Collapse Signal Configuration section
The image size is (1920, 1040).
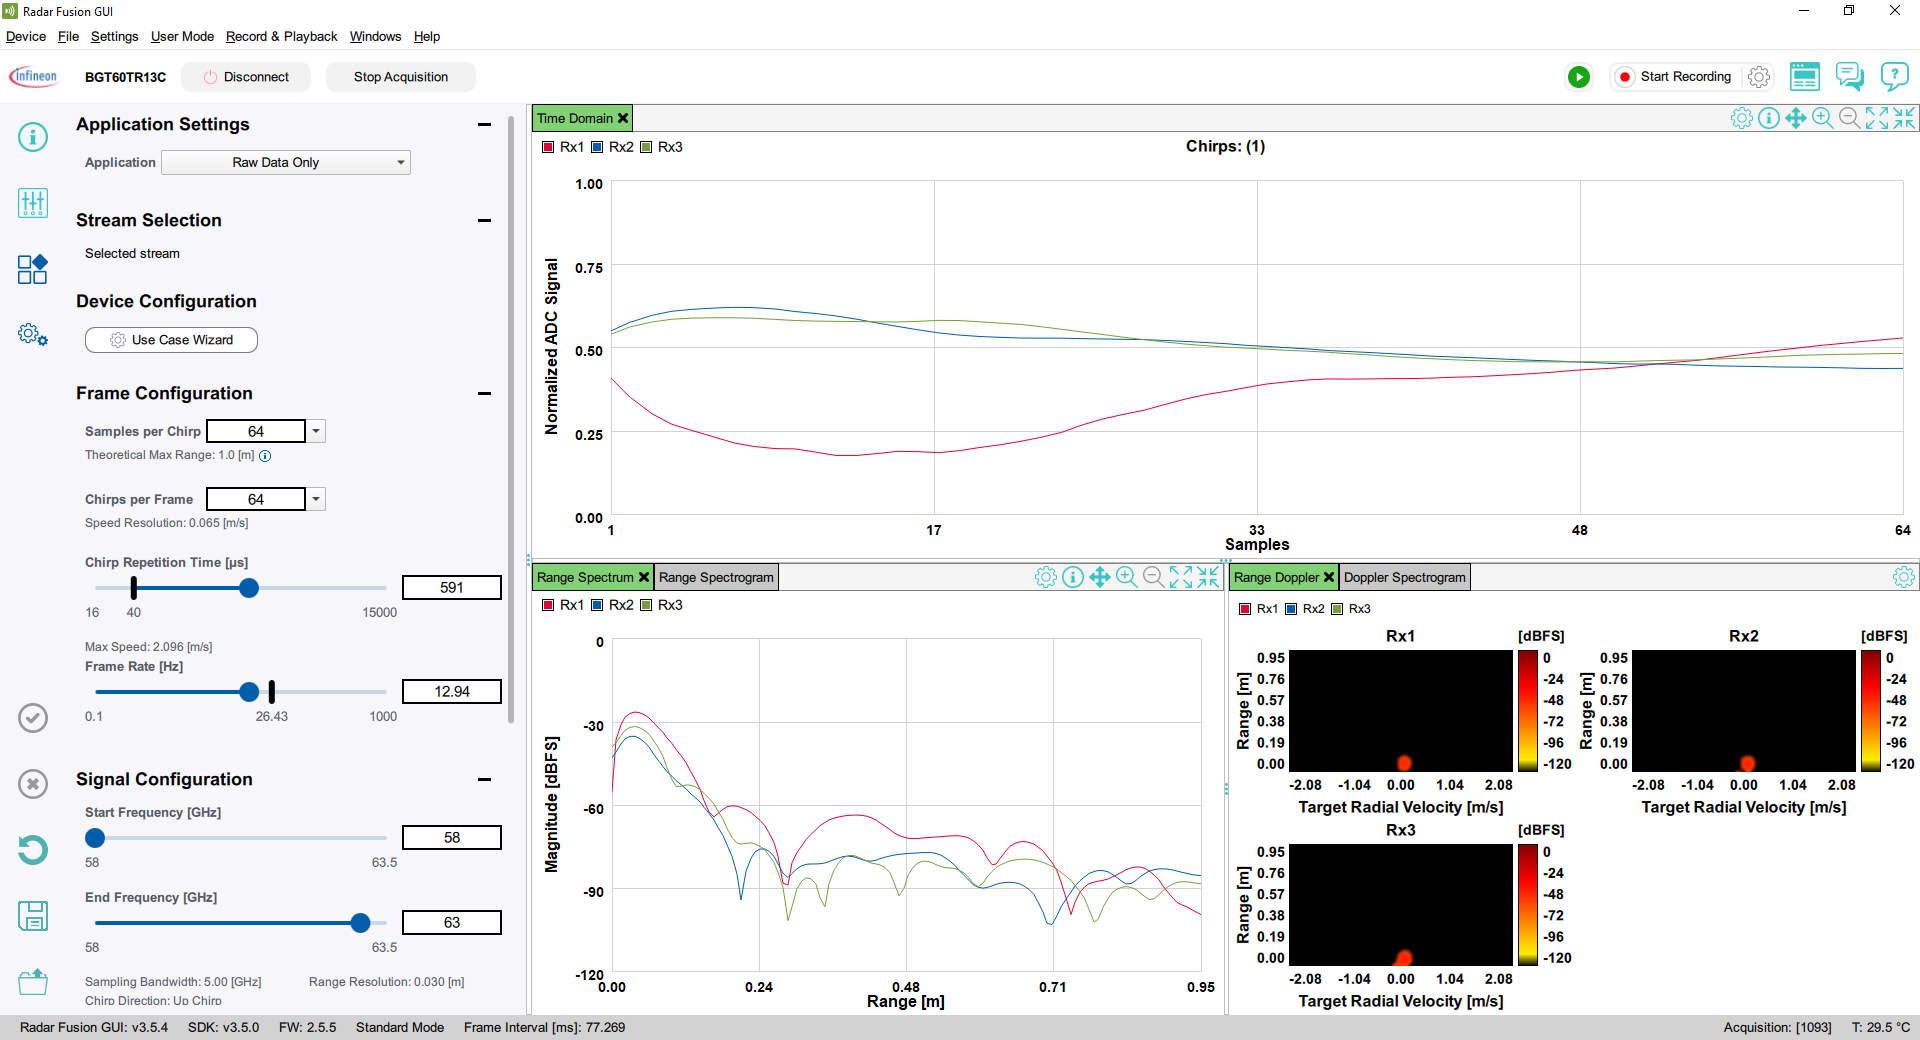coord(484,779)
